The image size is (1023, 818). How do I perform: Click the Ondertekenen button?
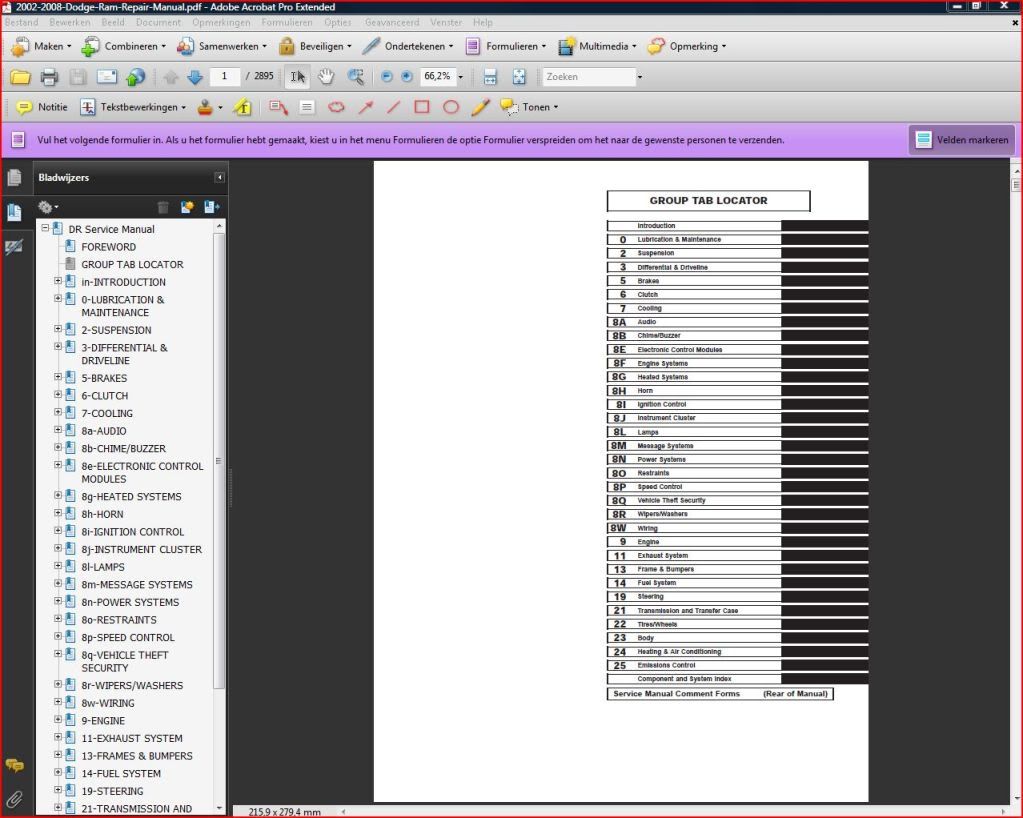click(x=408, y=46)
